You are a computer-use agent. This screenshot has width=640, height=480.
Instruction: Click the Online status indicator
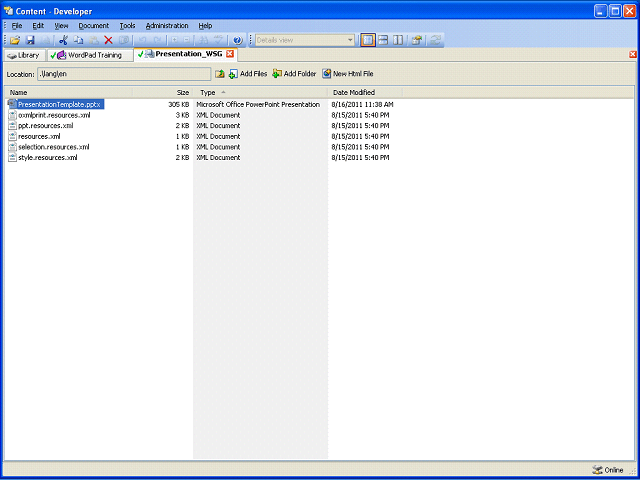pos(608,470)
